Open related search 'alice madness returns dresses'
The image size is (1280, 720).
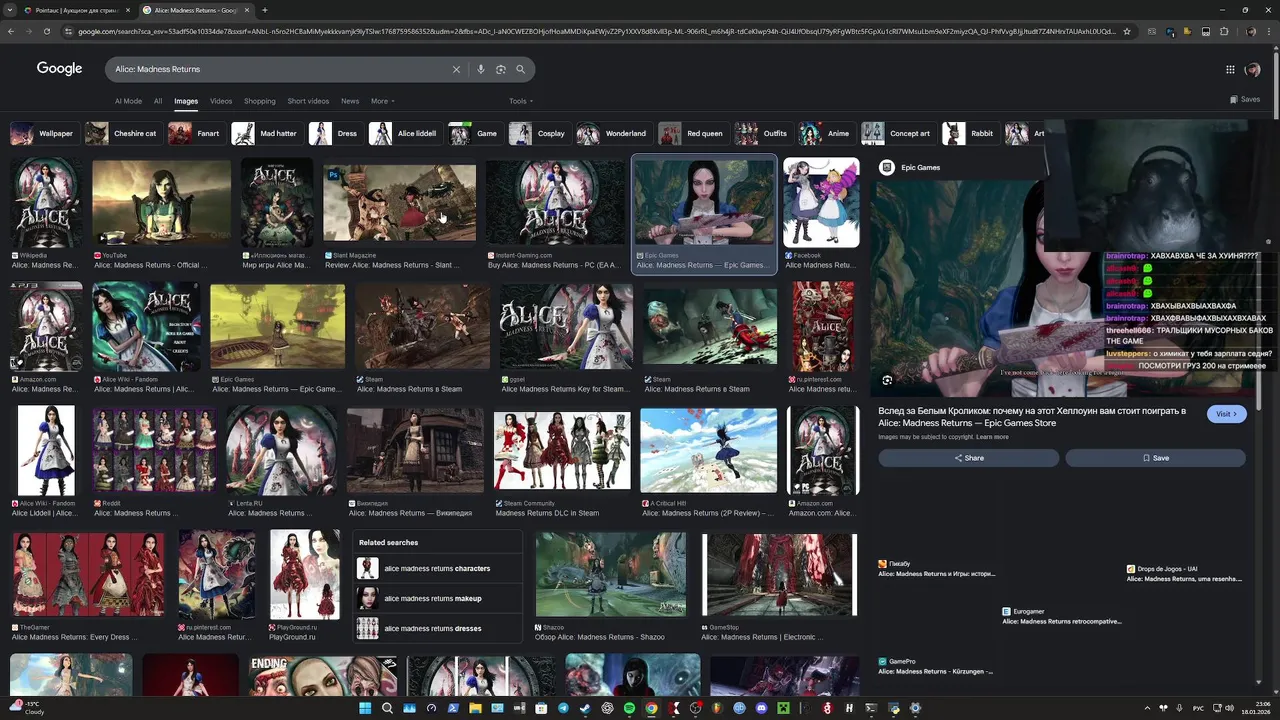(437, 629)
